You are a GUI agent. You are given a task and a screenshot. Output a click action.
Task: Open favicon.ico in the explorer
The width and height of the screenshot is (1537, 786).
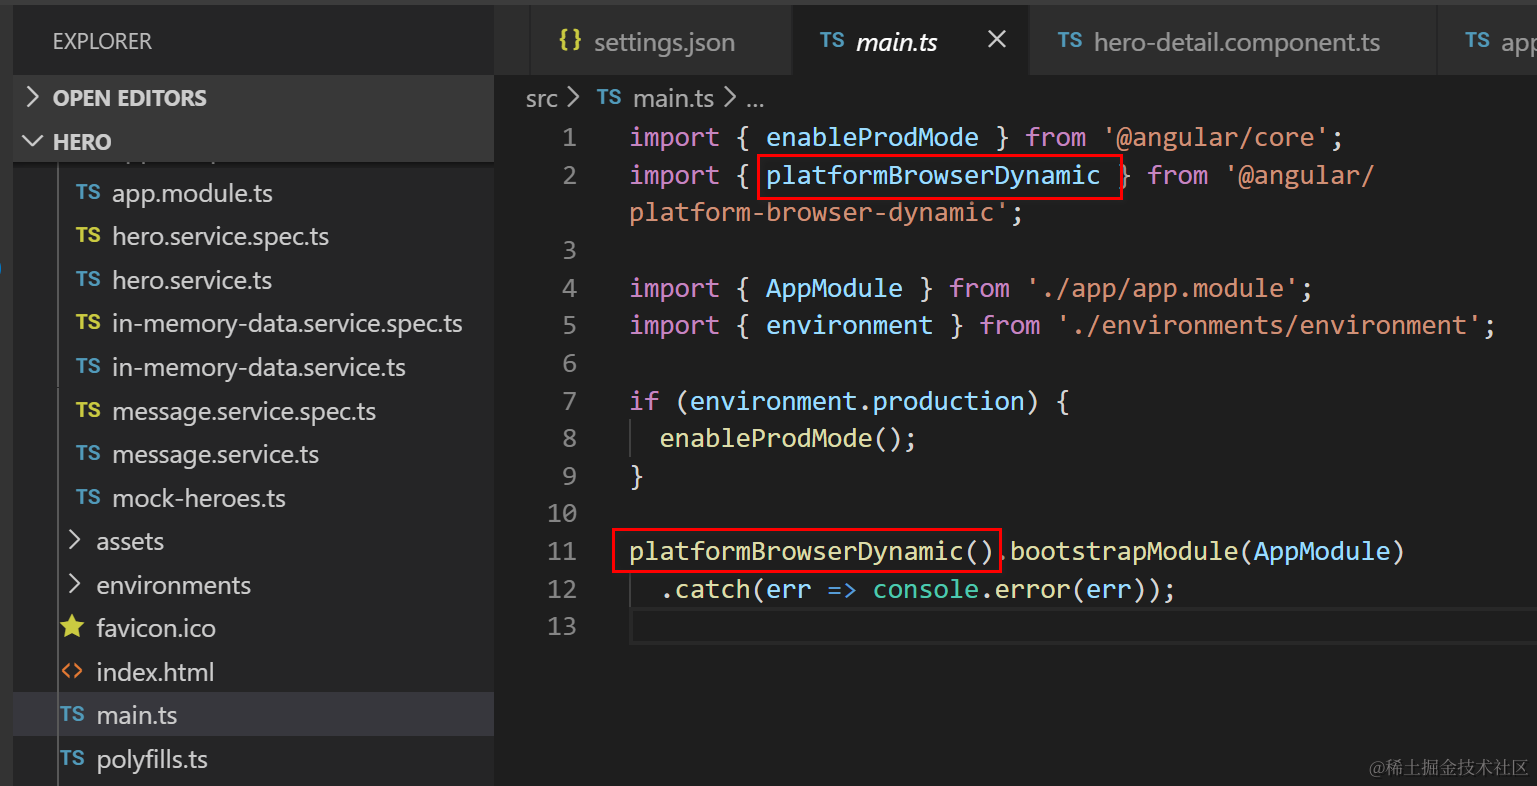point(156,628)
